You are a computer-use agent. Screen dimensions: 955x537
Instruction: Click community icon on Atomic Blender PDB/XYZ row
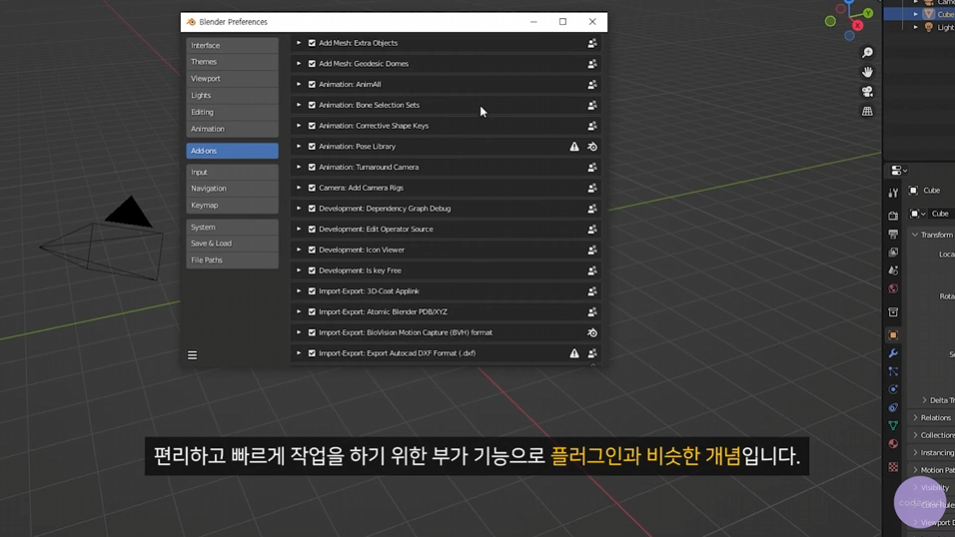592,312
